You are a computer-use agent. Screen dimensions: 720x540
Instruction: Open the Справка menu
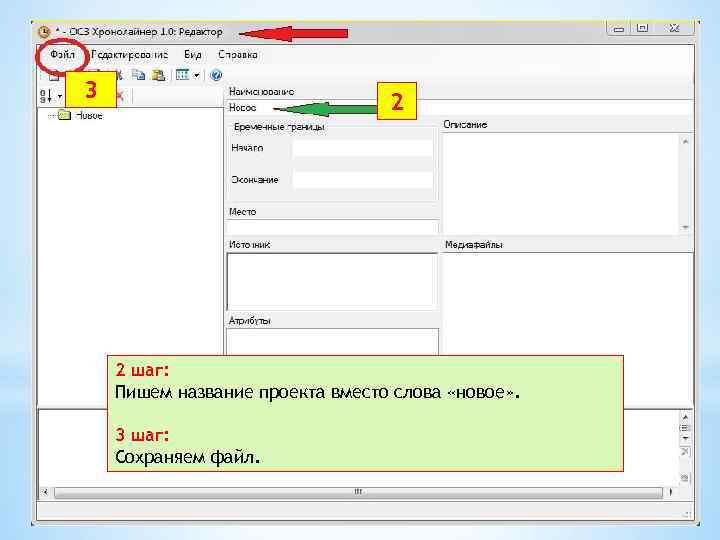[237, 55]
